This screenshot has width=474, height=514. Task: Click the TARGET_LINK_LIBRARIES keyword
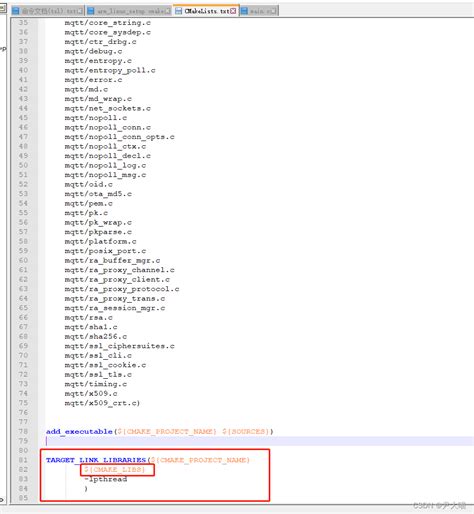tap(96, 460)
